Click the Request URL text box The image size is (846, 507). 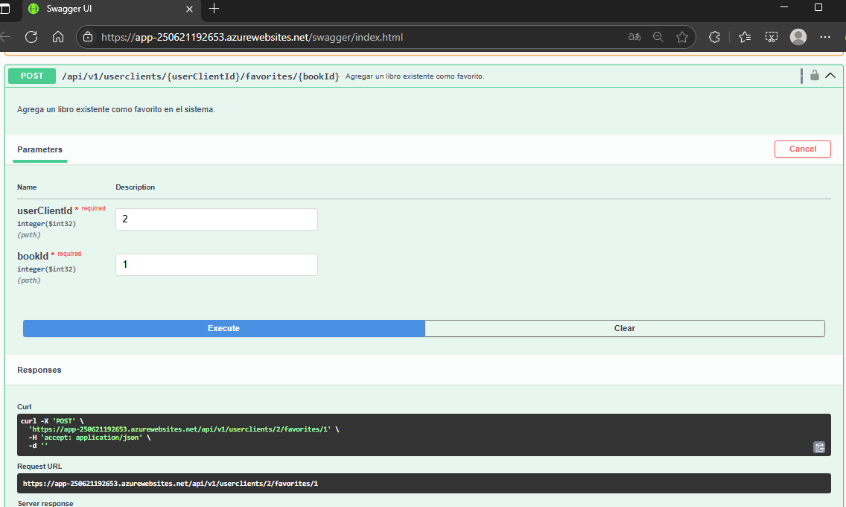424,483
